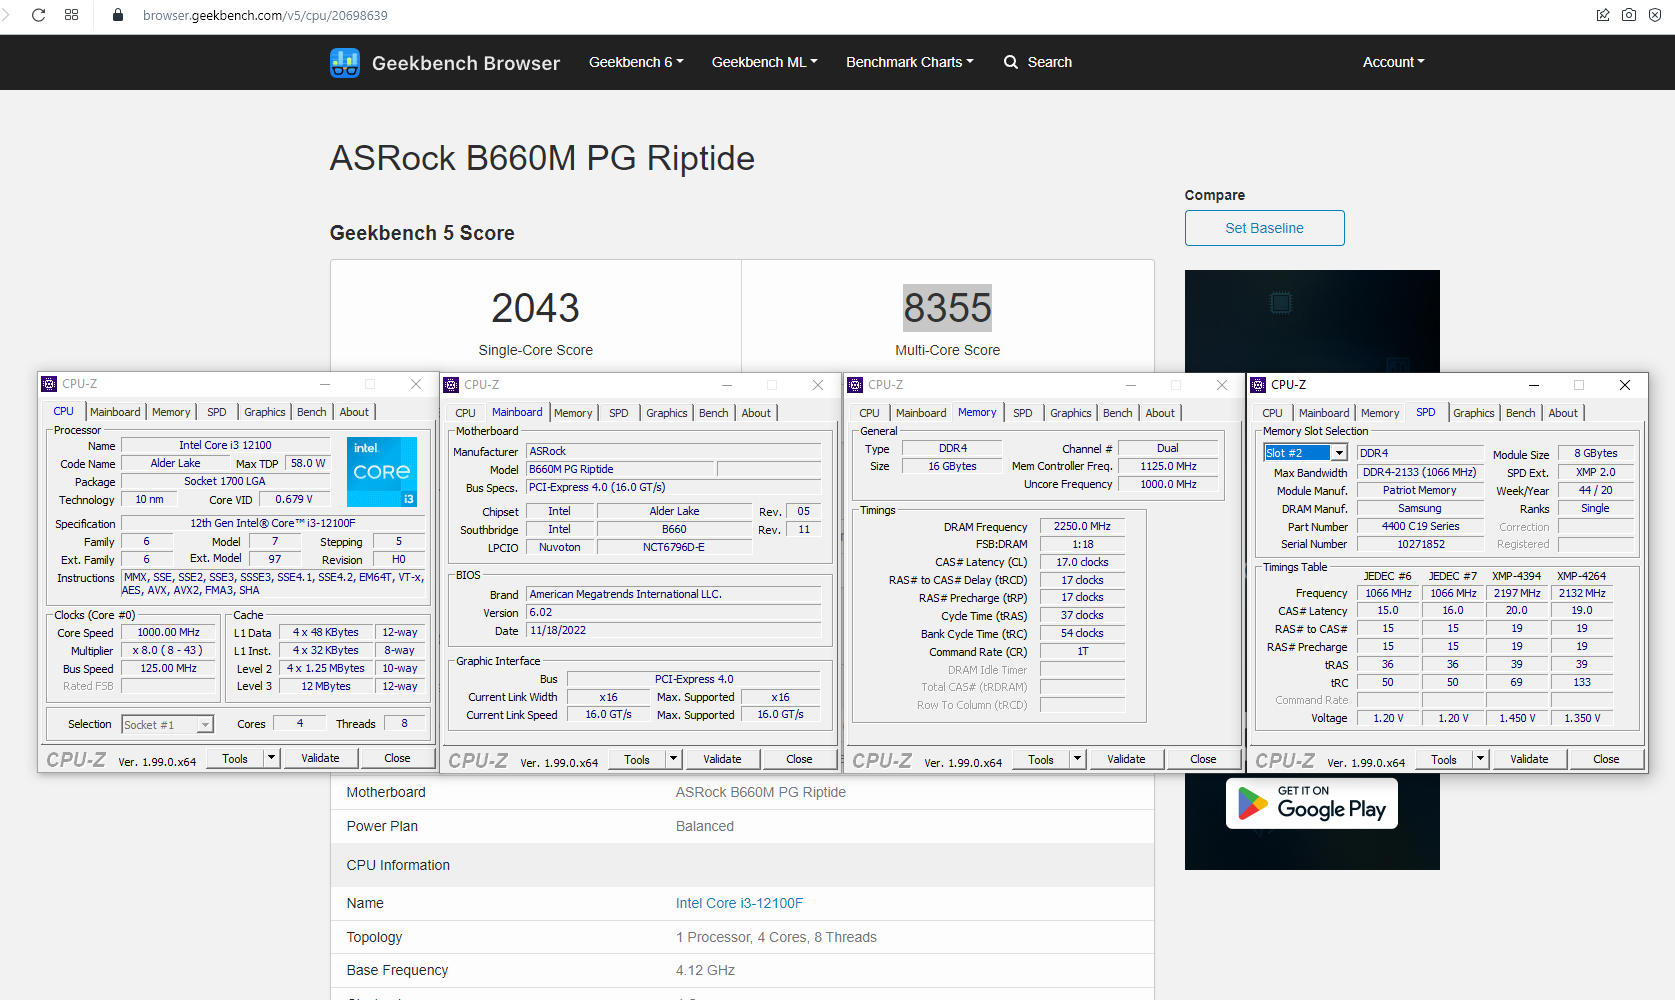
Task: Open Memory tab in Mainboard CPU-Z window
Action: click(x=573, y=413)
